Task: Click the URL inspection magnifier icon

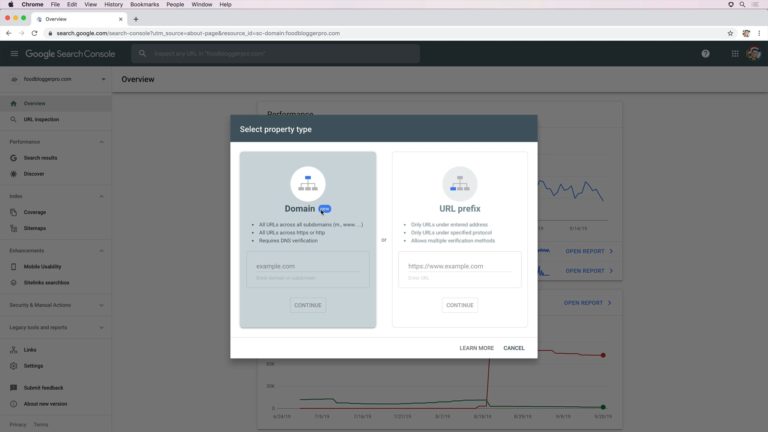Action: coord(13,120)
